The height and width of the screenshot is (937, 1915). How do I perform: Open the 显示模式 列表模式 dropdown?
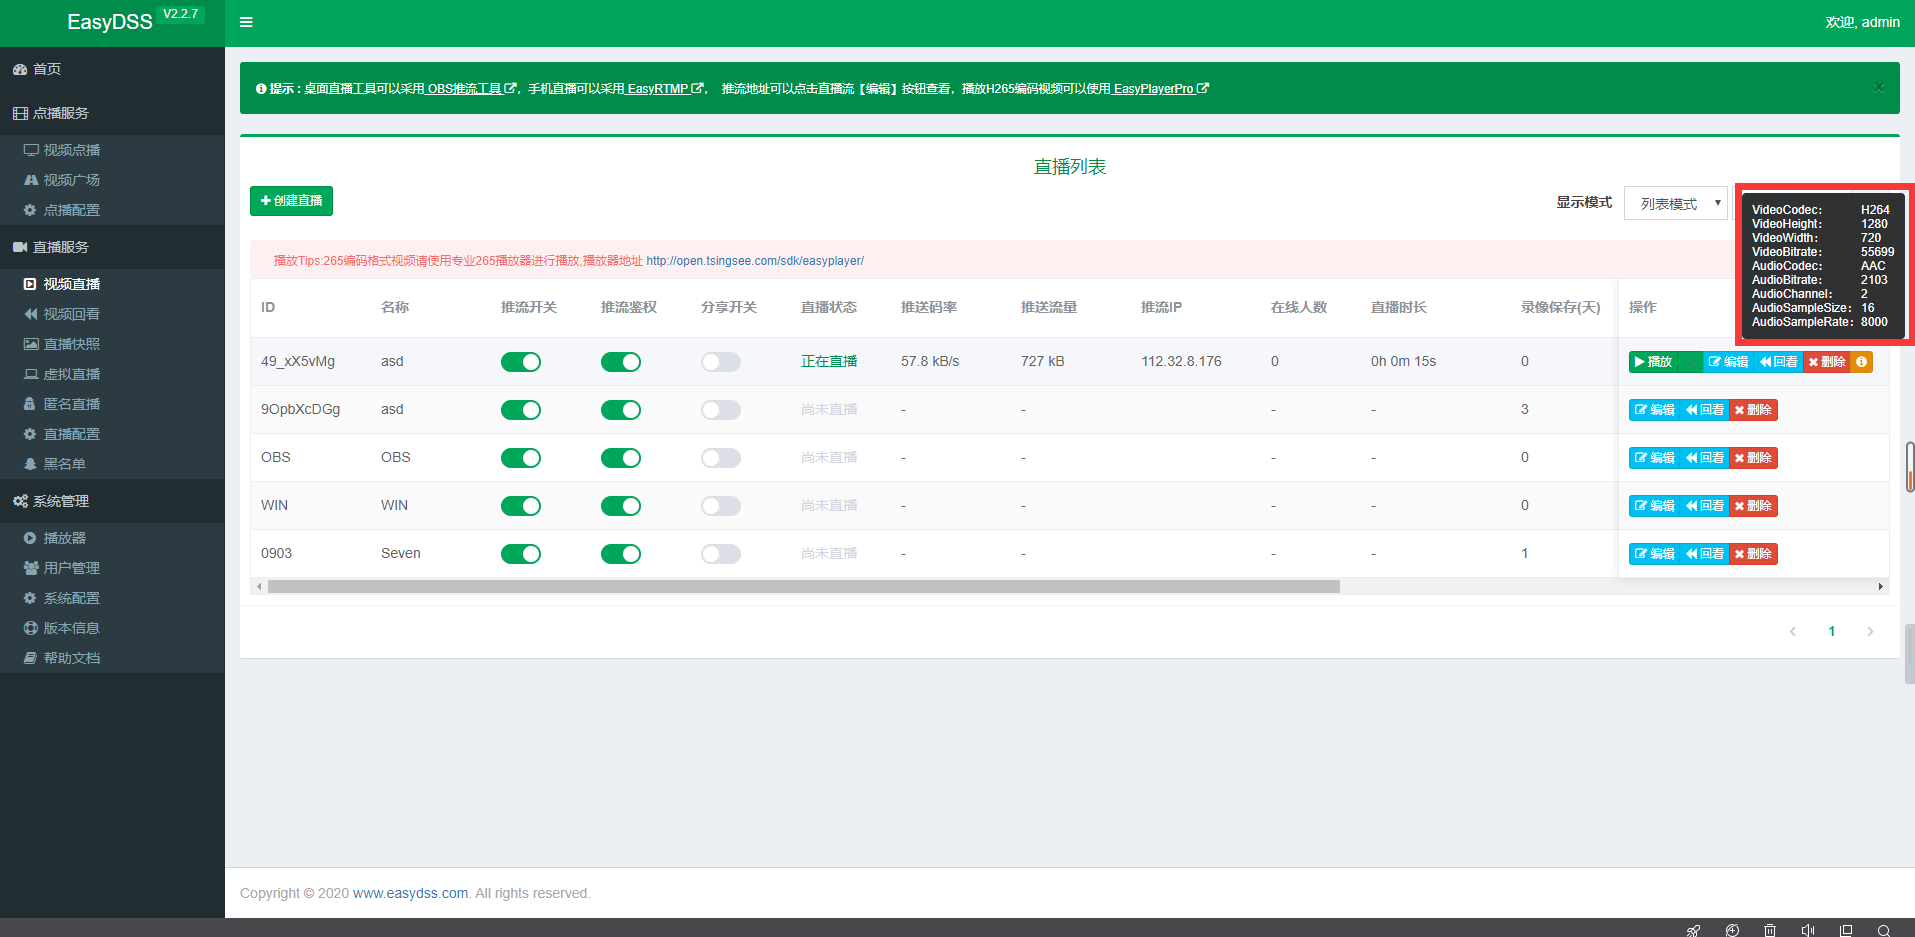[x=1676, y=203]
